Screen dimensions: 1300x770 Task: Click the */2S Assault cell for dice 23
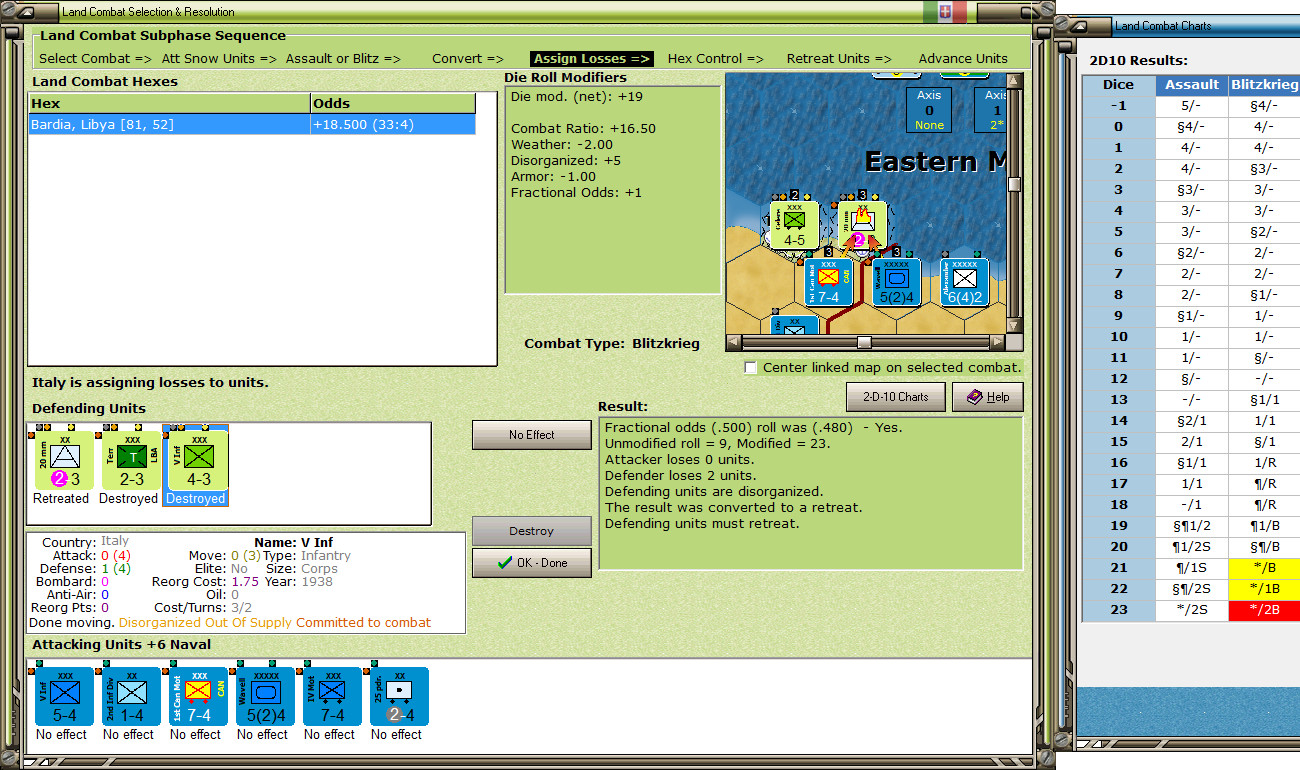(1192, 610)
